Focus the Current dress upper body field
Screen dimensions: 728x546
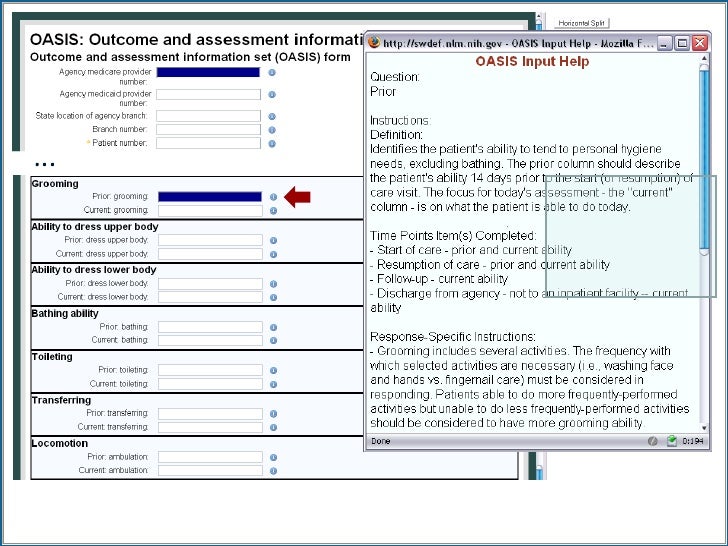210,254
